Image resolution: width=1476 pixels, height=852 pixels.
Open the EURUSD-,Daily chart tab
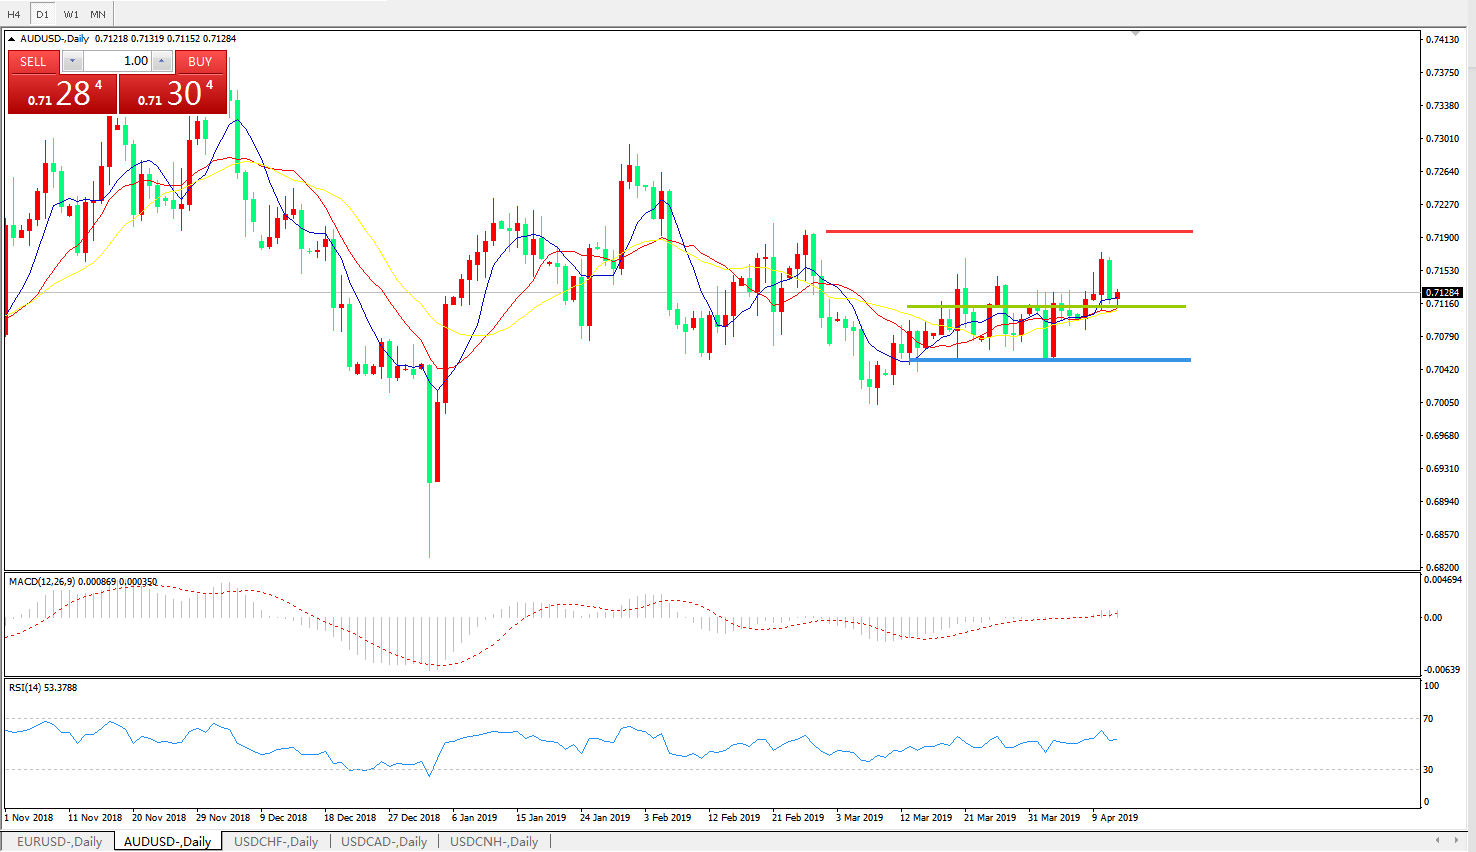coord(60,841)
